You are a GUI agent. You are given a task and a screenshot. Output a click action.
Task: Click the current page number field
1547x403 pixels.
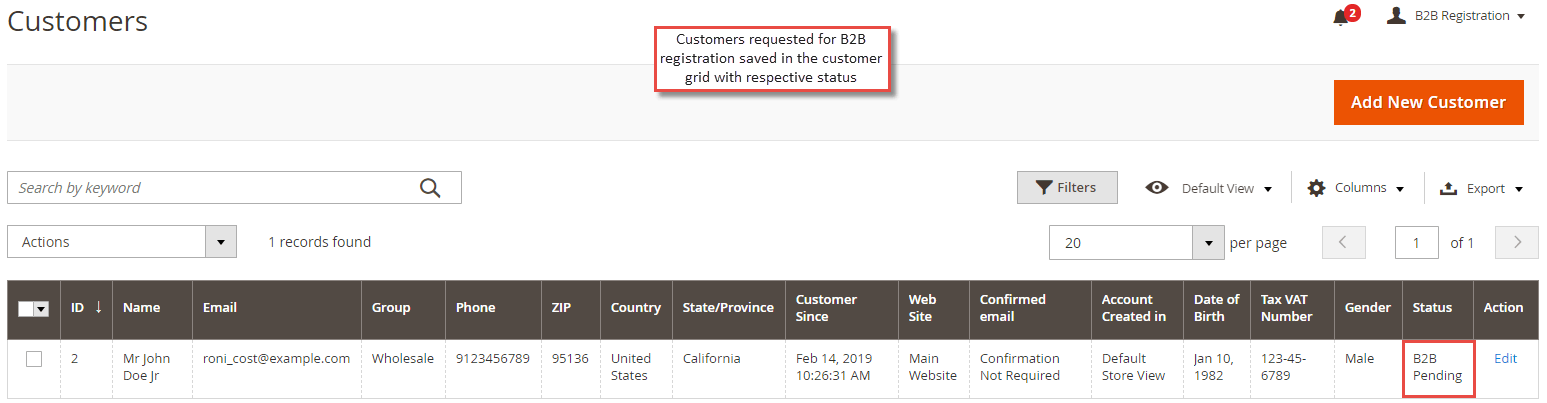coord(1418,242)
